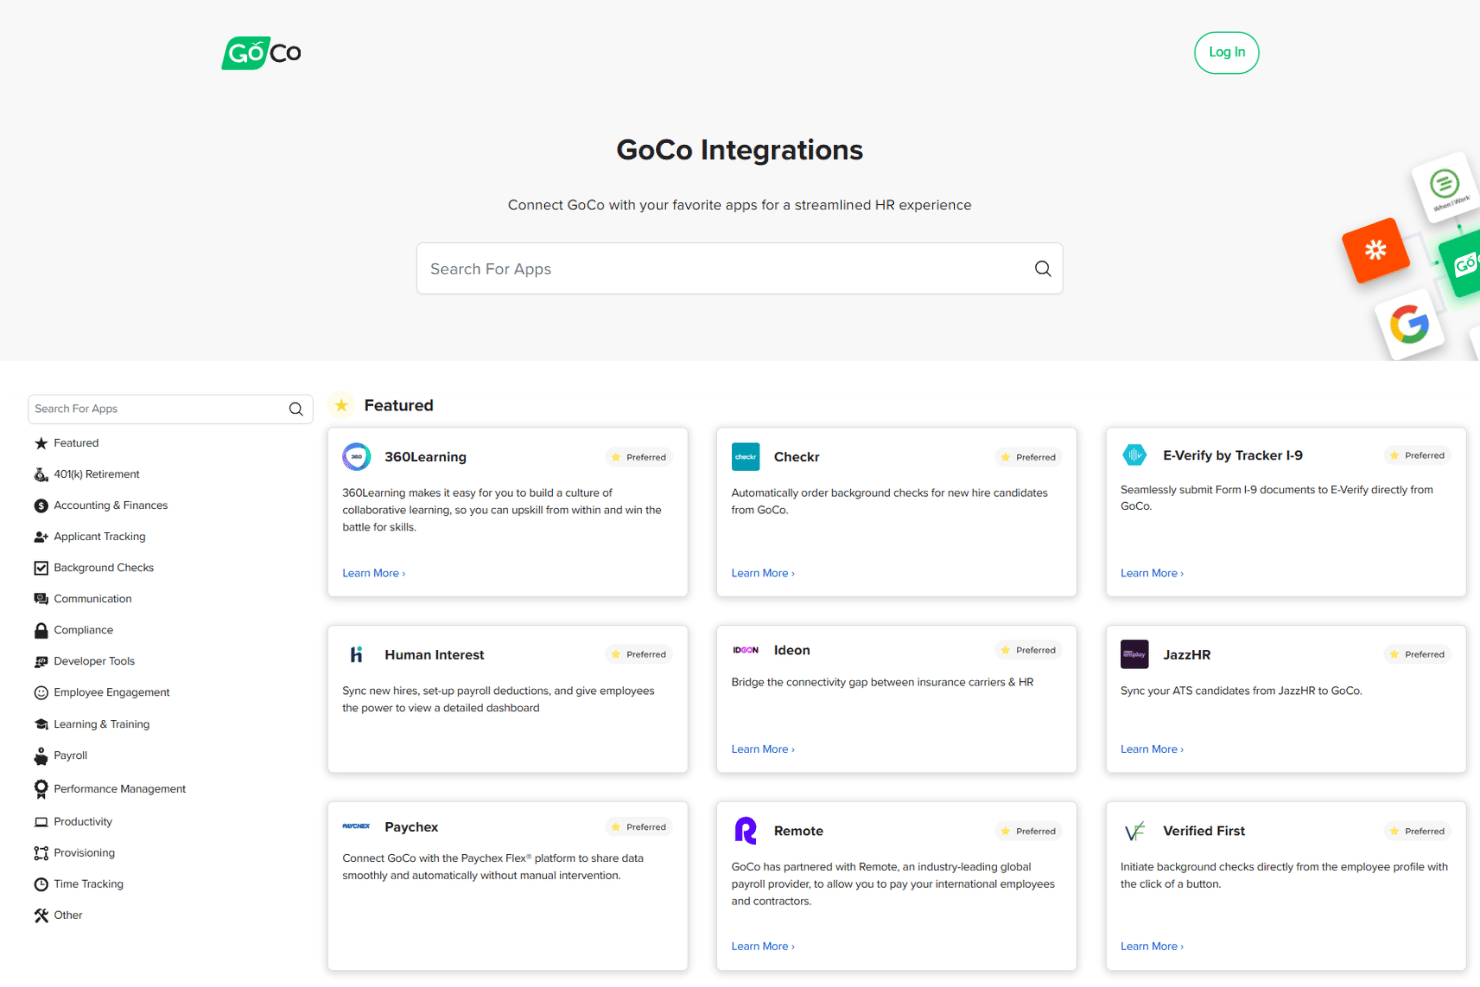
Task: Open Learn More link on 360Learning card
Action: click(x=373, y=573)
